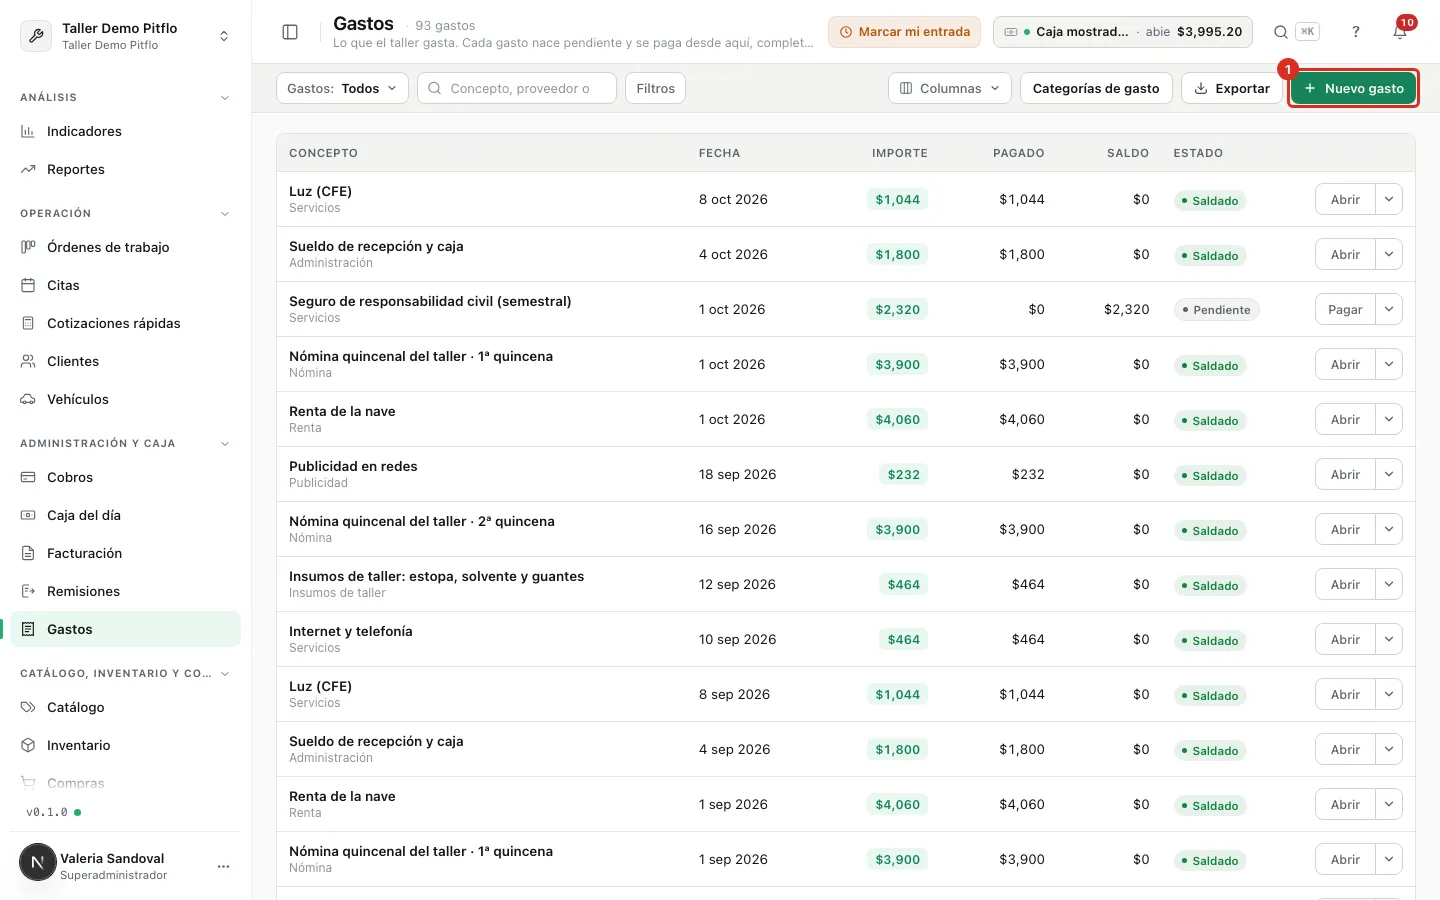Open Categorías de gasto
Image resolution: width=1440 pixels, height=900 pixels.
(1096, 88)
